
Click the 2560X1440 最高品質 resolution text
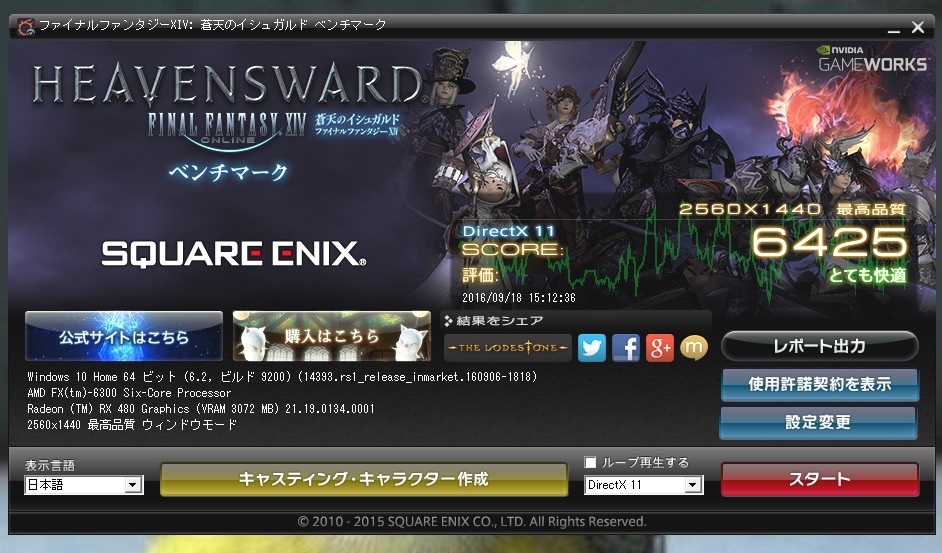[x=792, y=209]
